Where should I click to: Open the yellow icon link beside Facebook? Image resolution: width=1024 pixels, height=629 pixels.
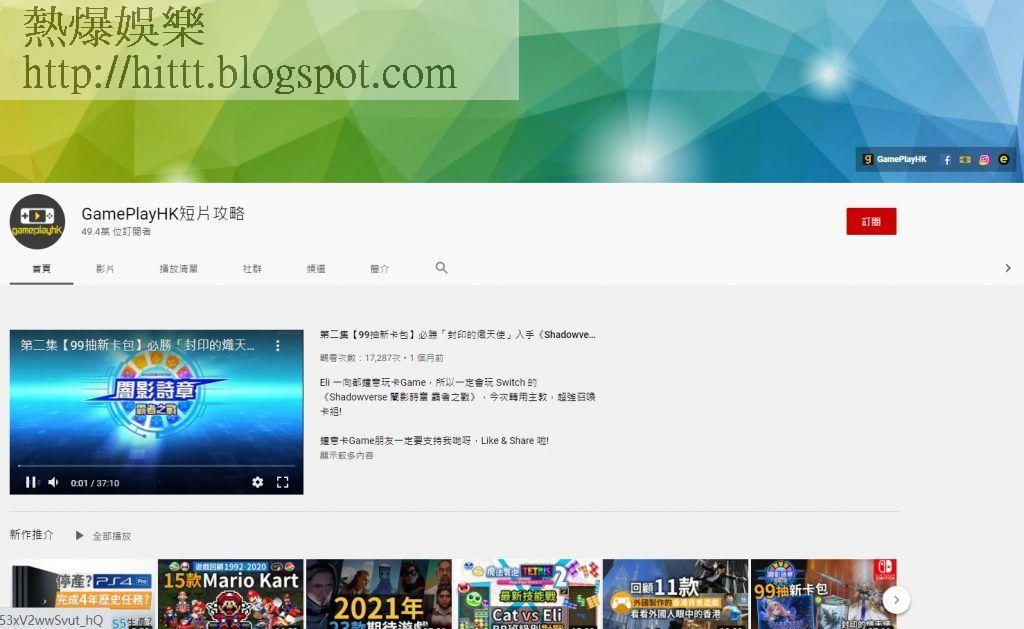click(965, 159)
